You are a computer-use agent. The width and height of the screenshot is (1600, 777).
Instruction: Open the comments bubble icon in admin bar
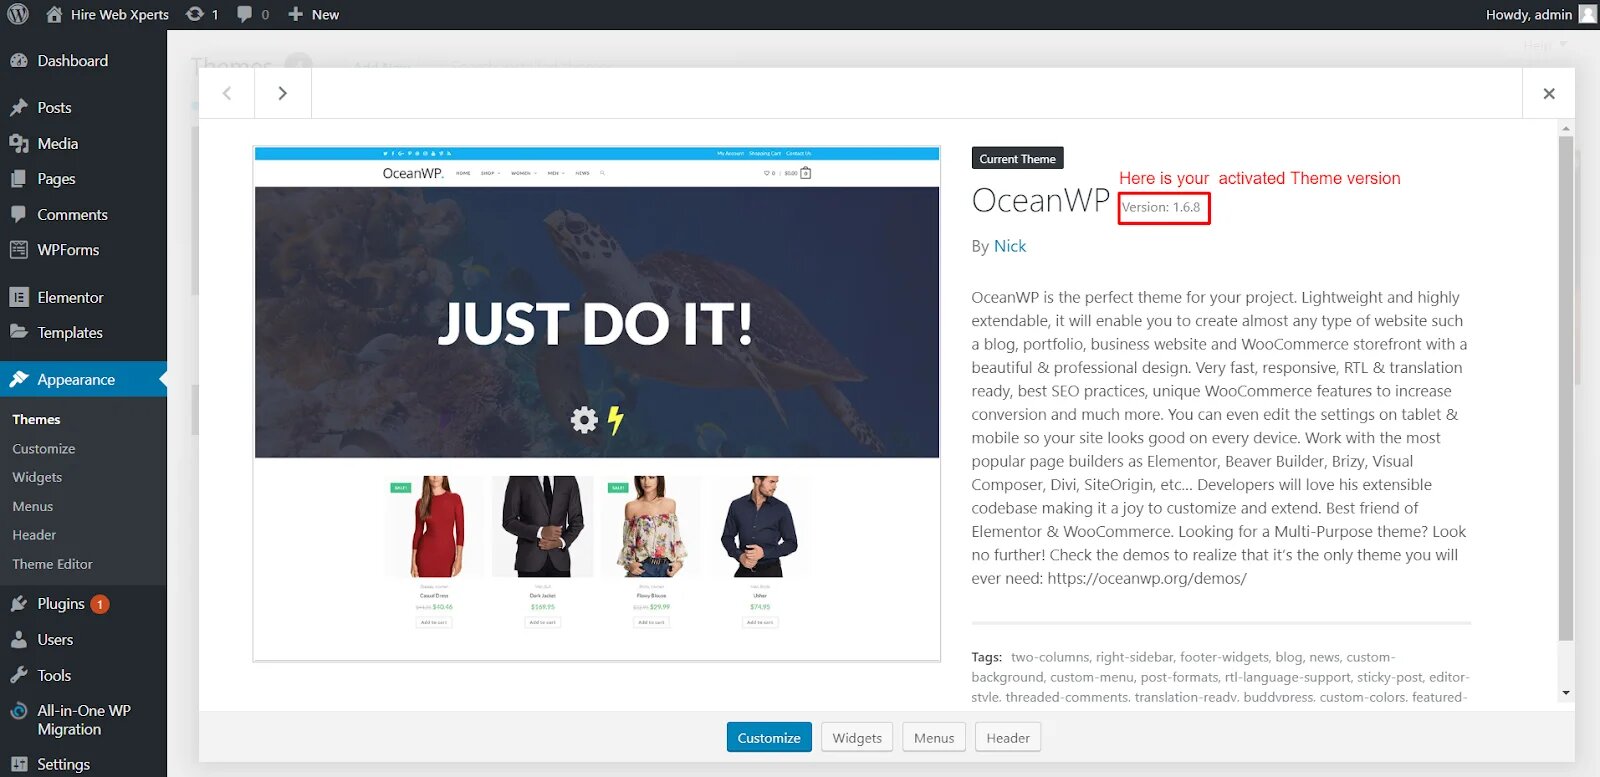pos(245,14)
